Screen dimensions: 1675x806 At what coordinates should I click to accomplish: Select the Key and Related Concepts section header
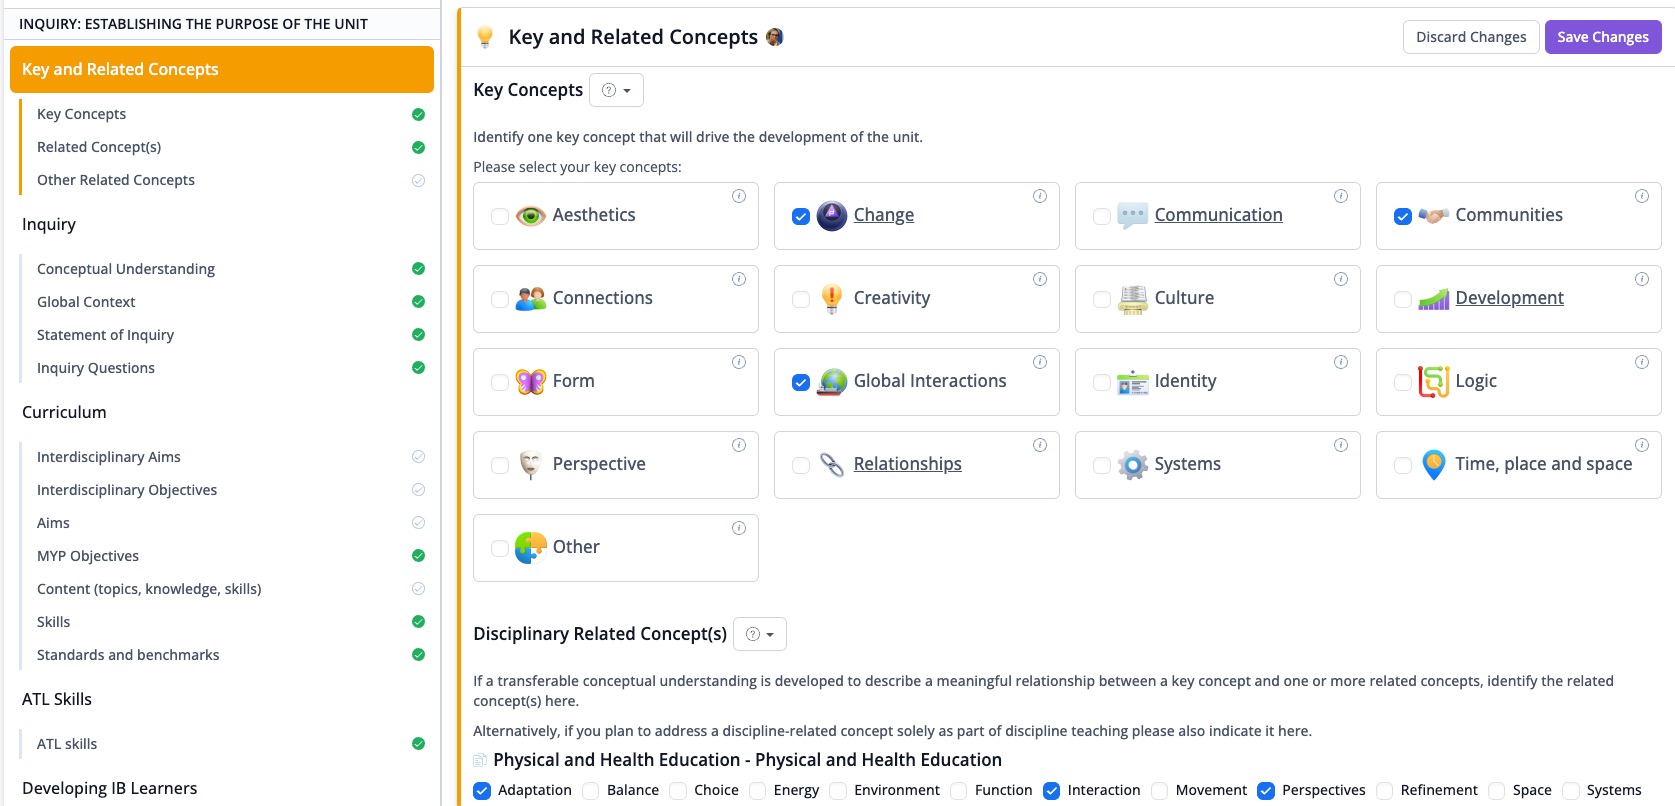coord(222,69)
